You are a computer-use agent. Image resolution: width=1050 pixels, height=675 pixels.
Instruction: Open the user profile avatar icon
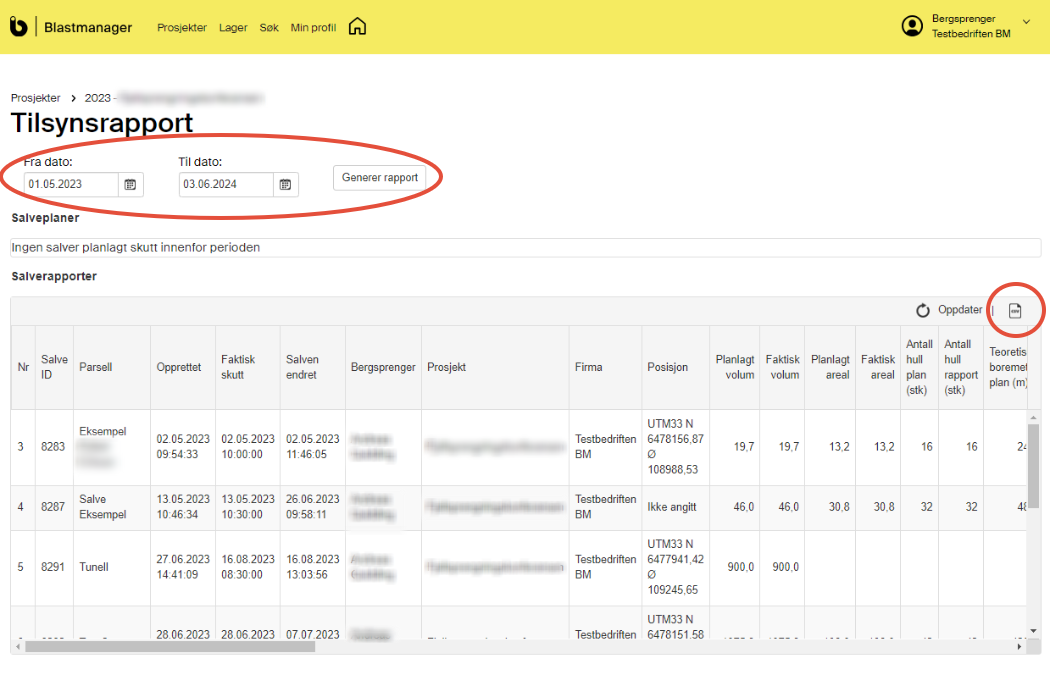pyautogui.click(x=912, y=26)
